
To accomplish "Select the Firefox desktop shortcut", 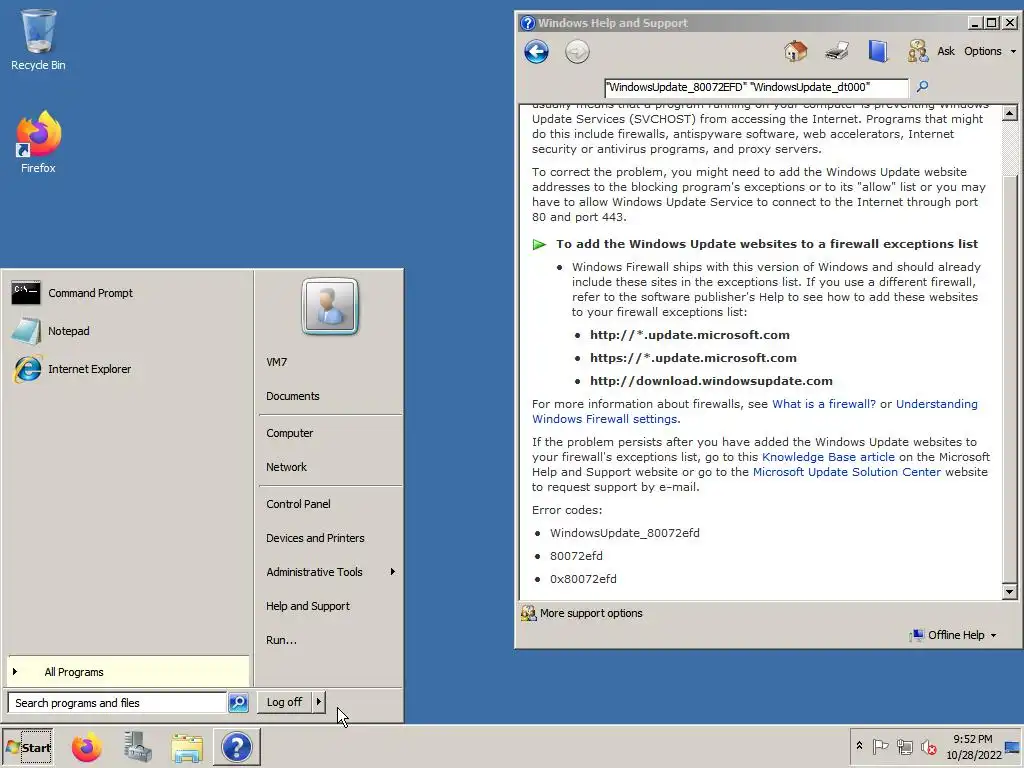I will [38, 142].
